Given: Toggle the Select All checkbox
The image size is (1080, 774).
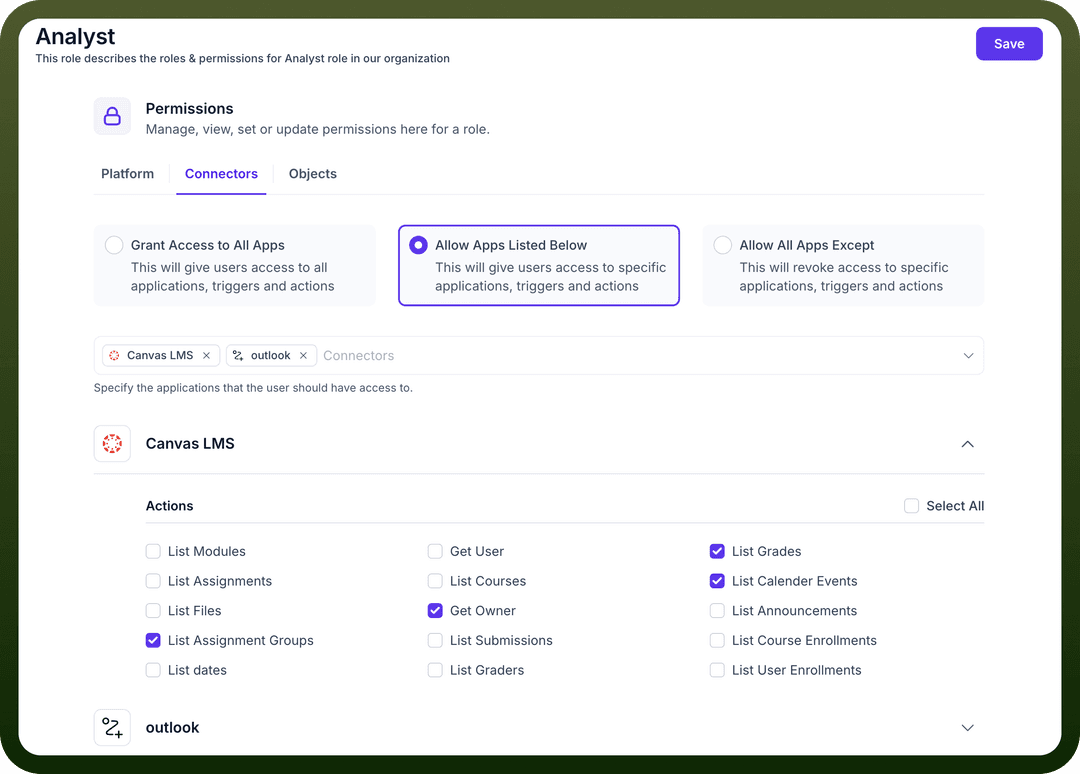Looking at the screenshot, I should pyautogui.click(x=911, y=506).
